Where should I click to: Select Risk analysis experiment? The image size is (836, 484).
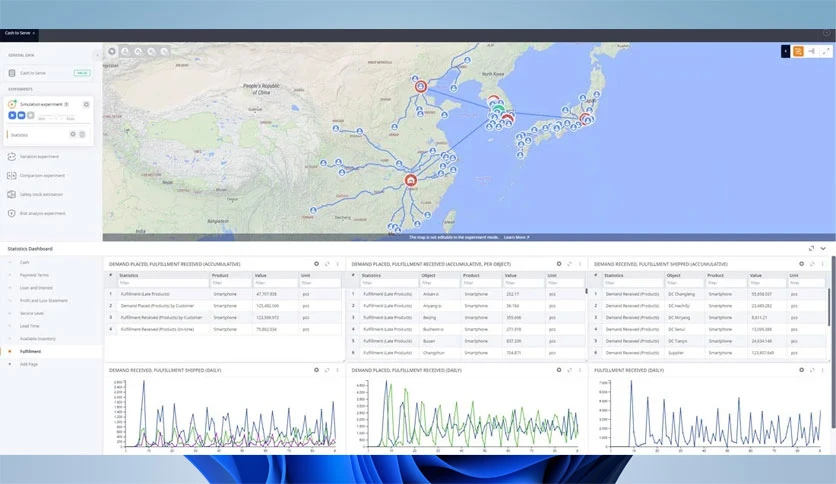click(43, 213)
